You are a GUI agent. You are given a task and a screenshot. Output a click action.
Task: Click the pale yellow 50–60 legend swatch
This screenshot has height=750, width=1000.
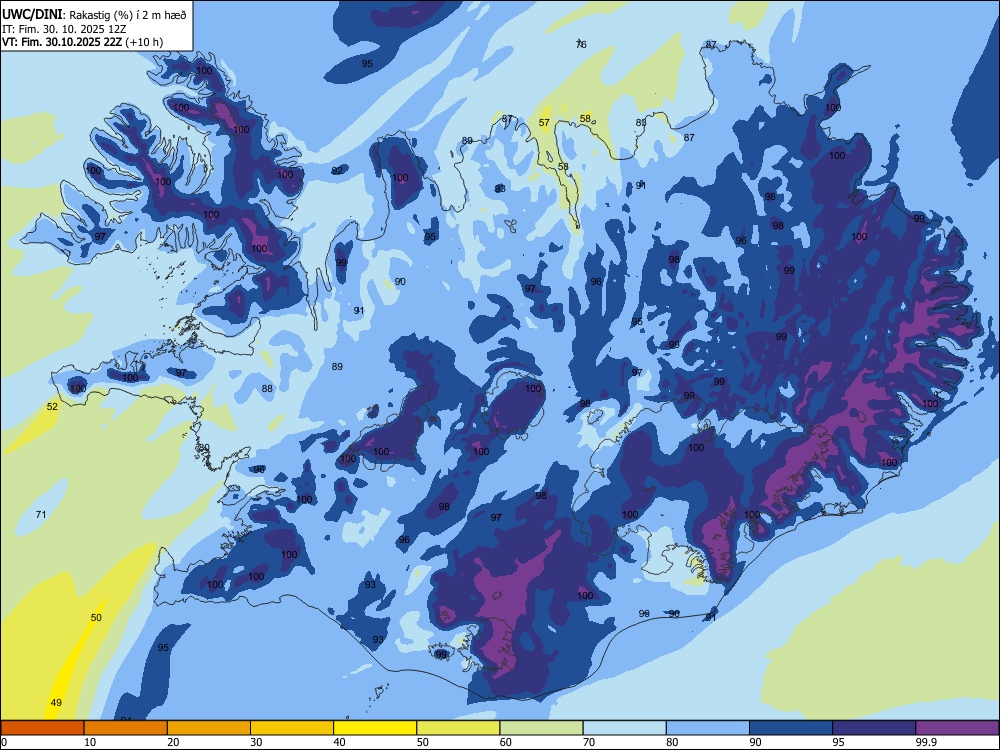click(x=458, y=728)
